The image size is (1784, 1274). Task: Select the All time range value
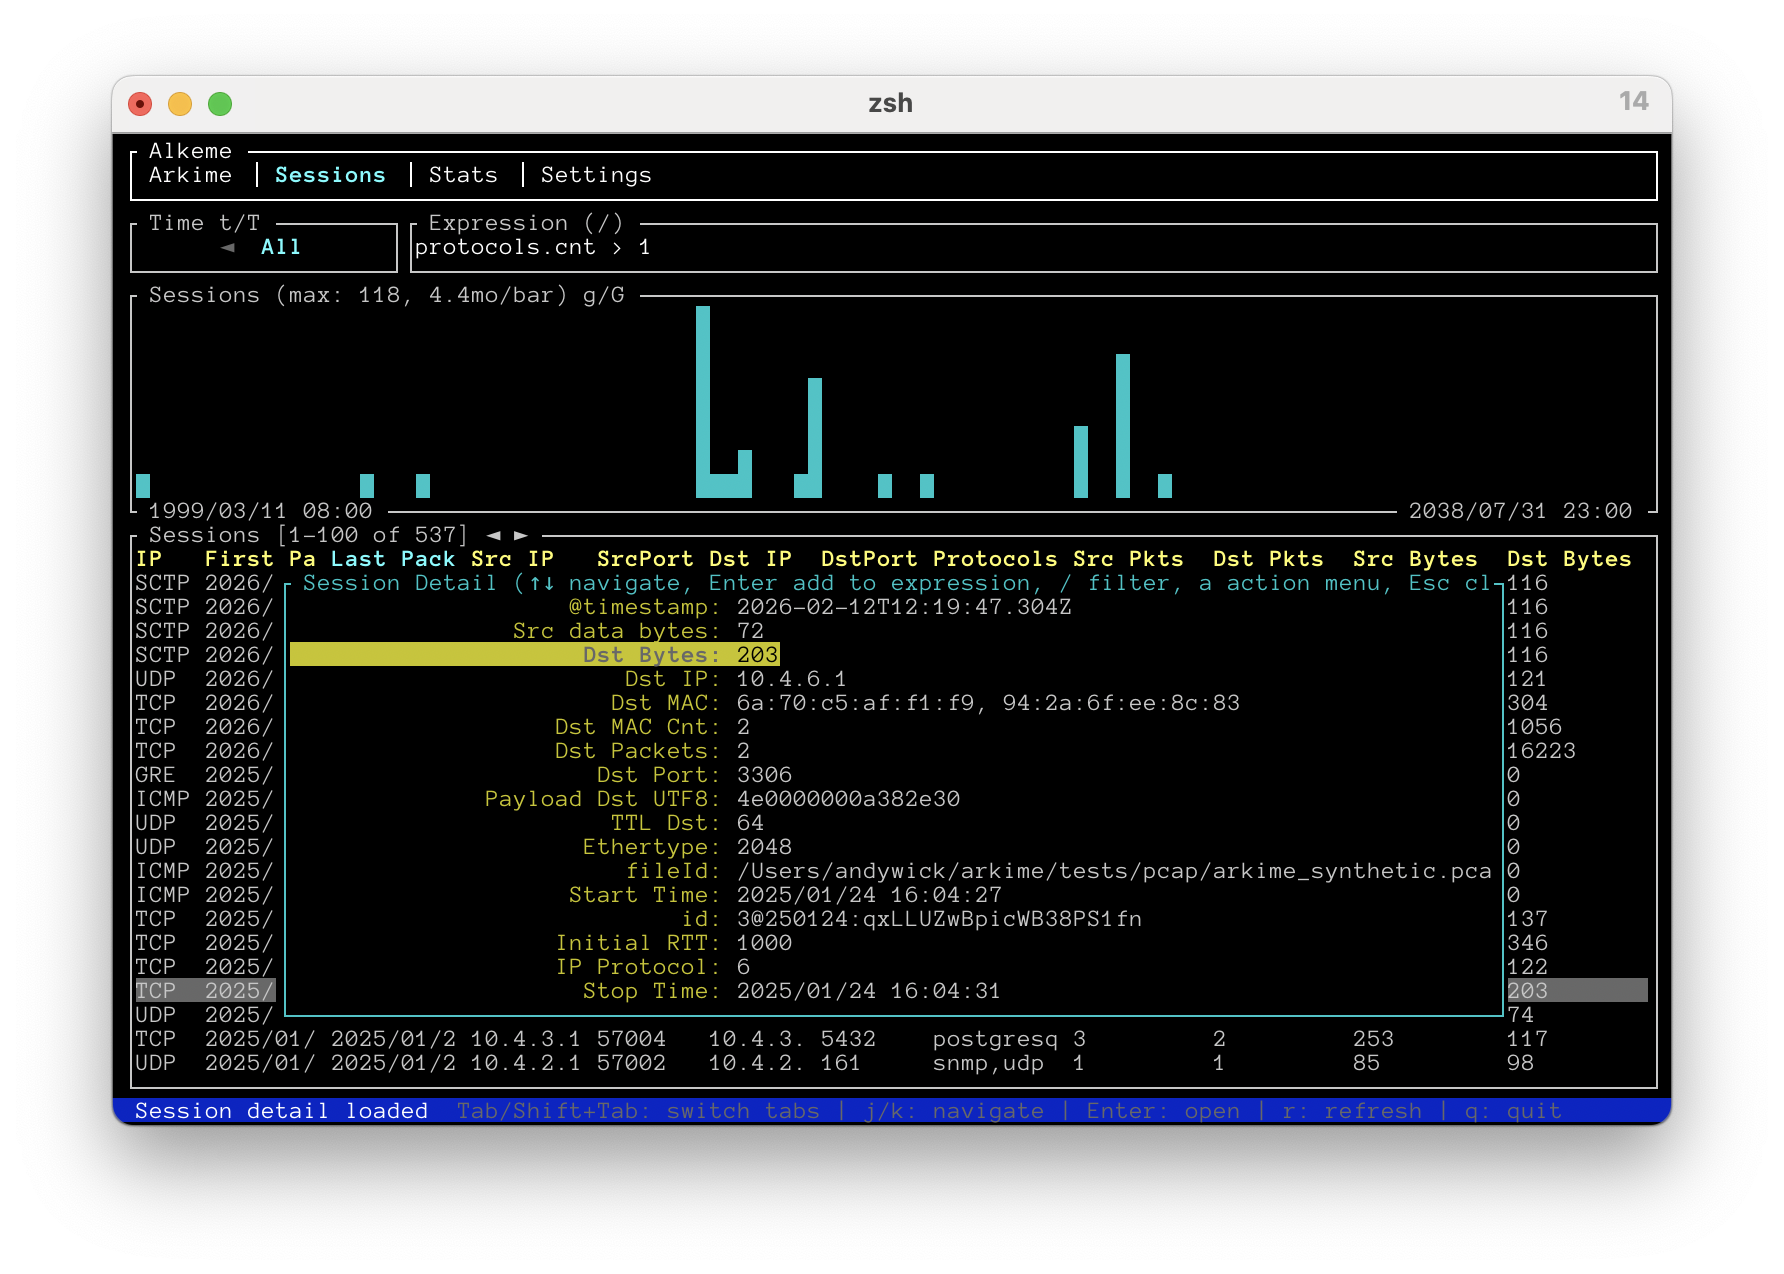pos(281,247)
